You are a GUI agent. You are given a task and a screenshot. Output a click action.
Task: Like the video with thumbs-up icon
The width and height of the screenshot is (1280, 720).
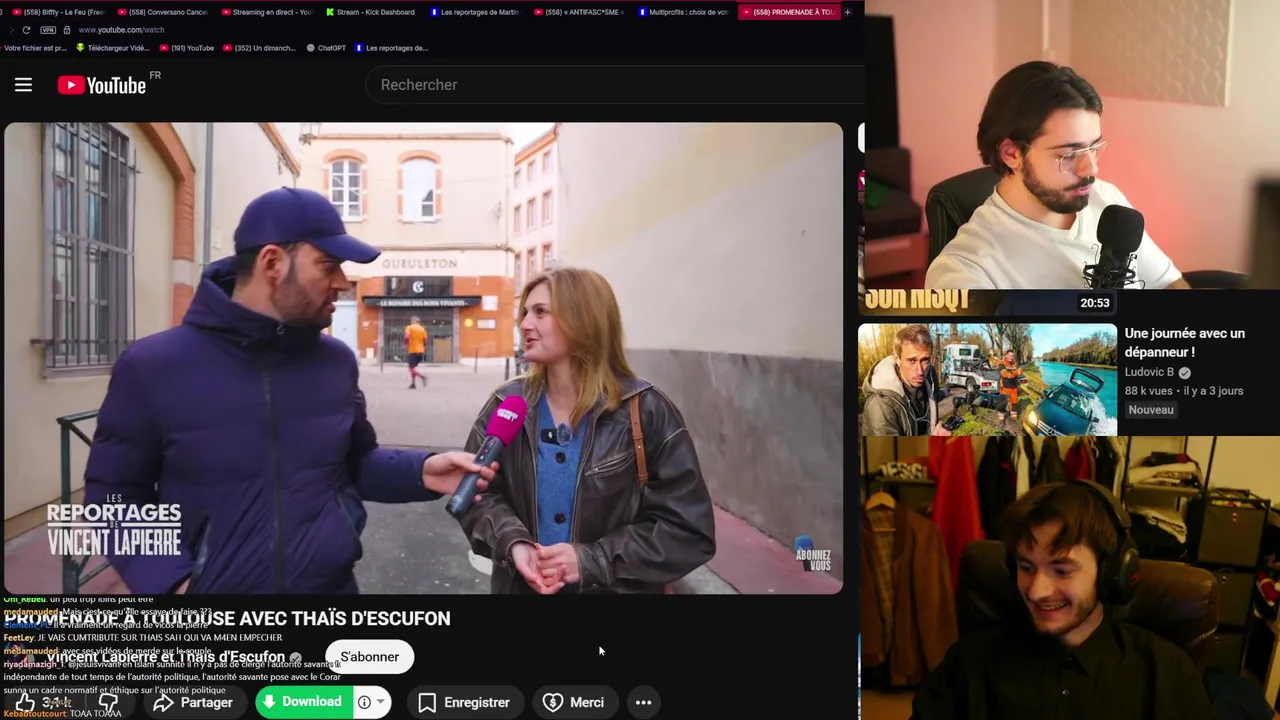(26, 703)
